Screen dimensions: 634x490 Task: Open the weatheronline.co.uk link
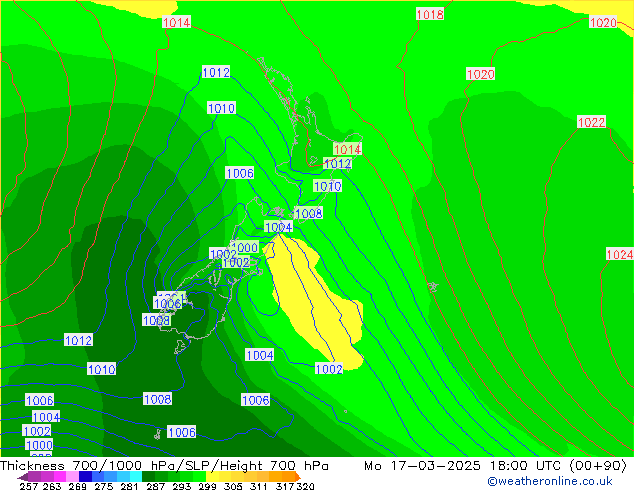549,481
